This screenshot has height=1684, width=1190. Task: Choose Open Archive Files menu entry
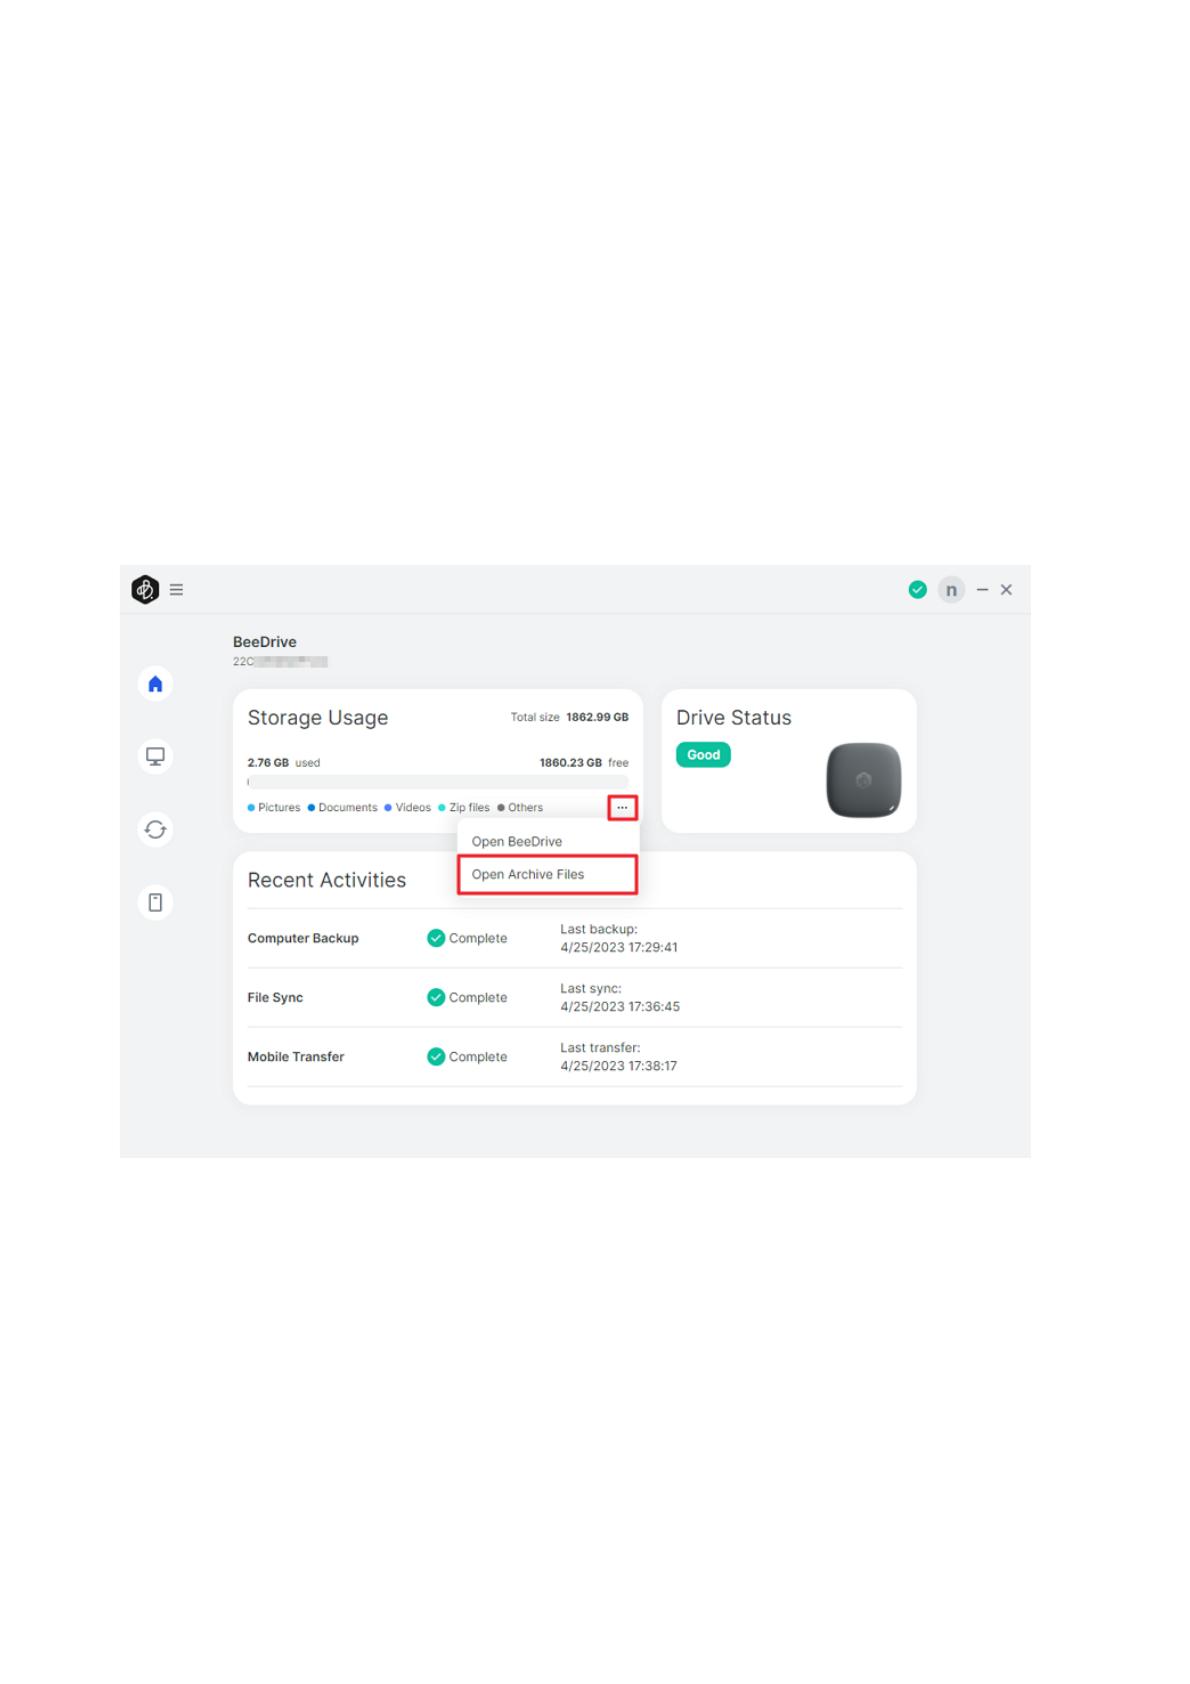tap(528, 874)
